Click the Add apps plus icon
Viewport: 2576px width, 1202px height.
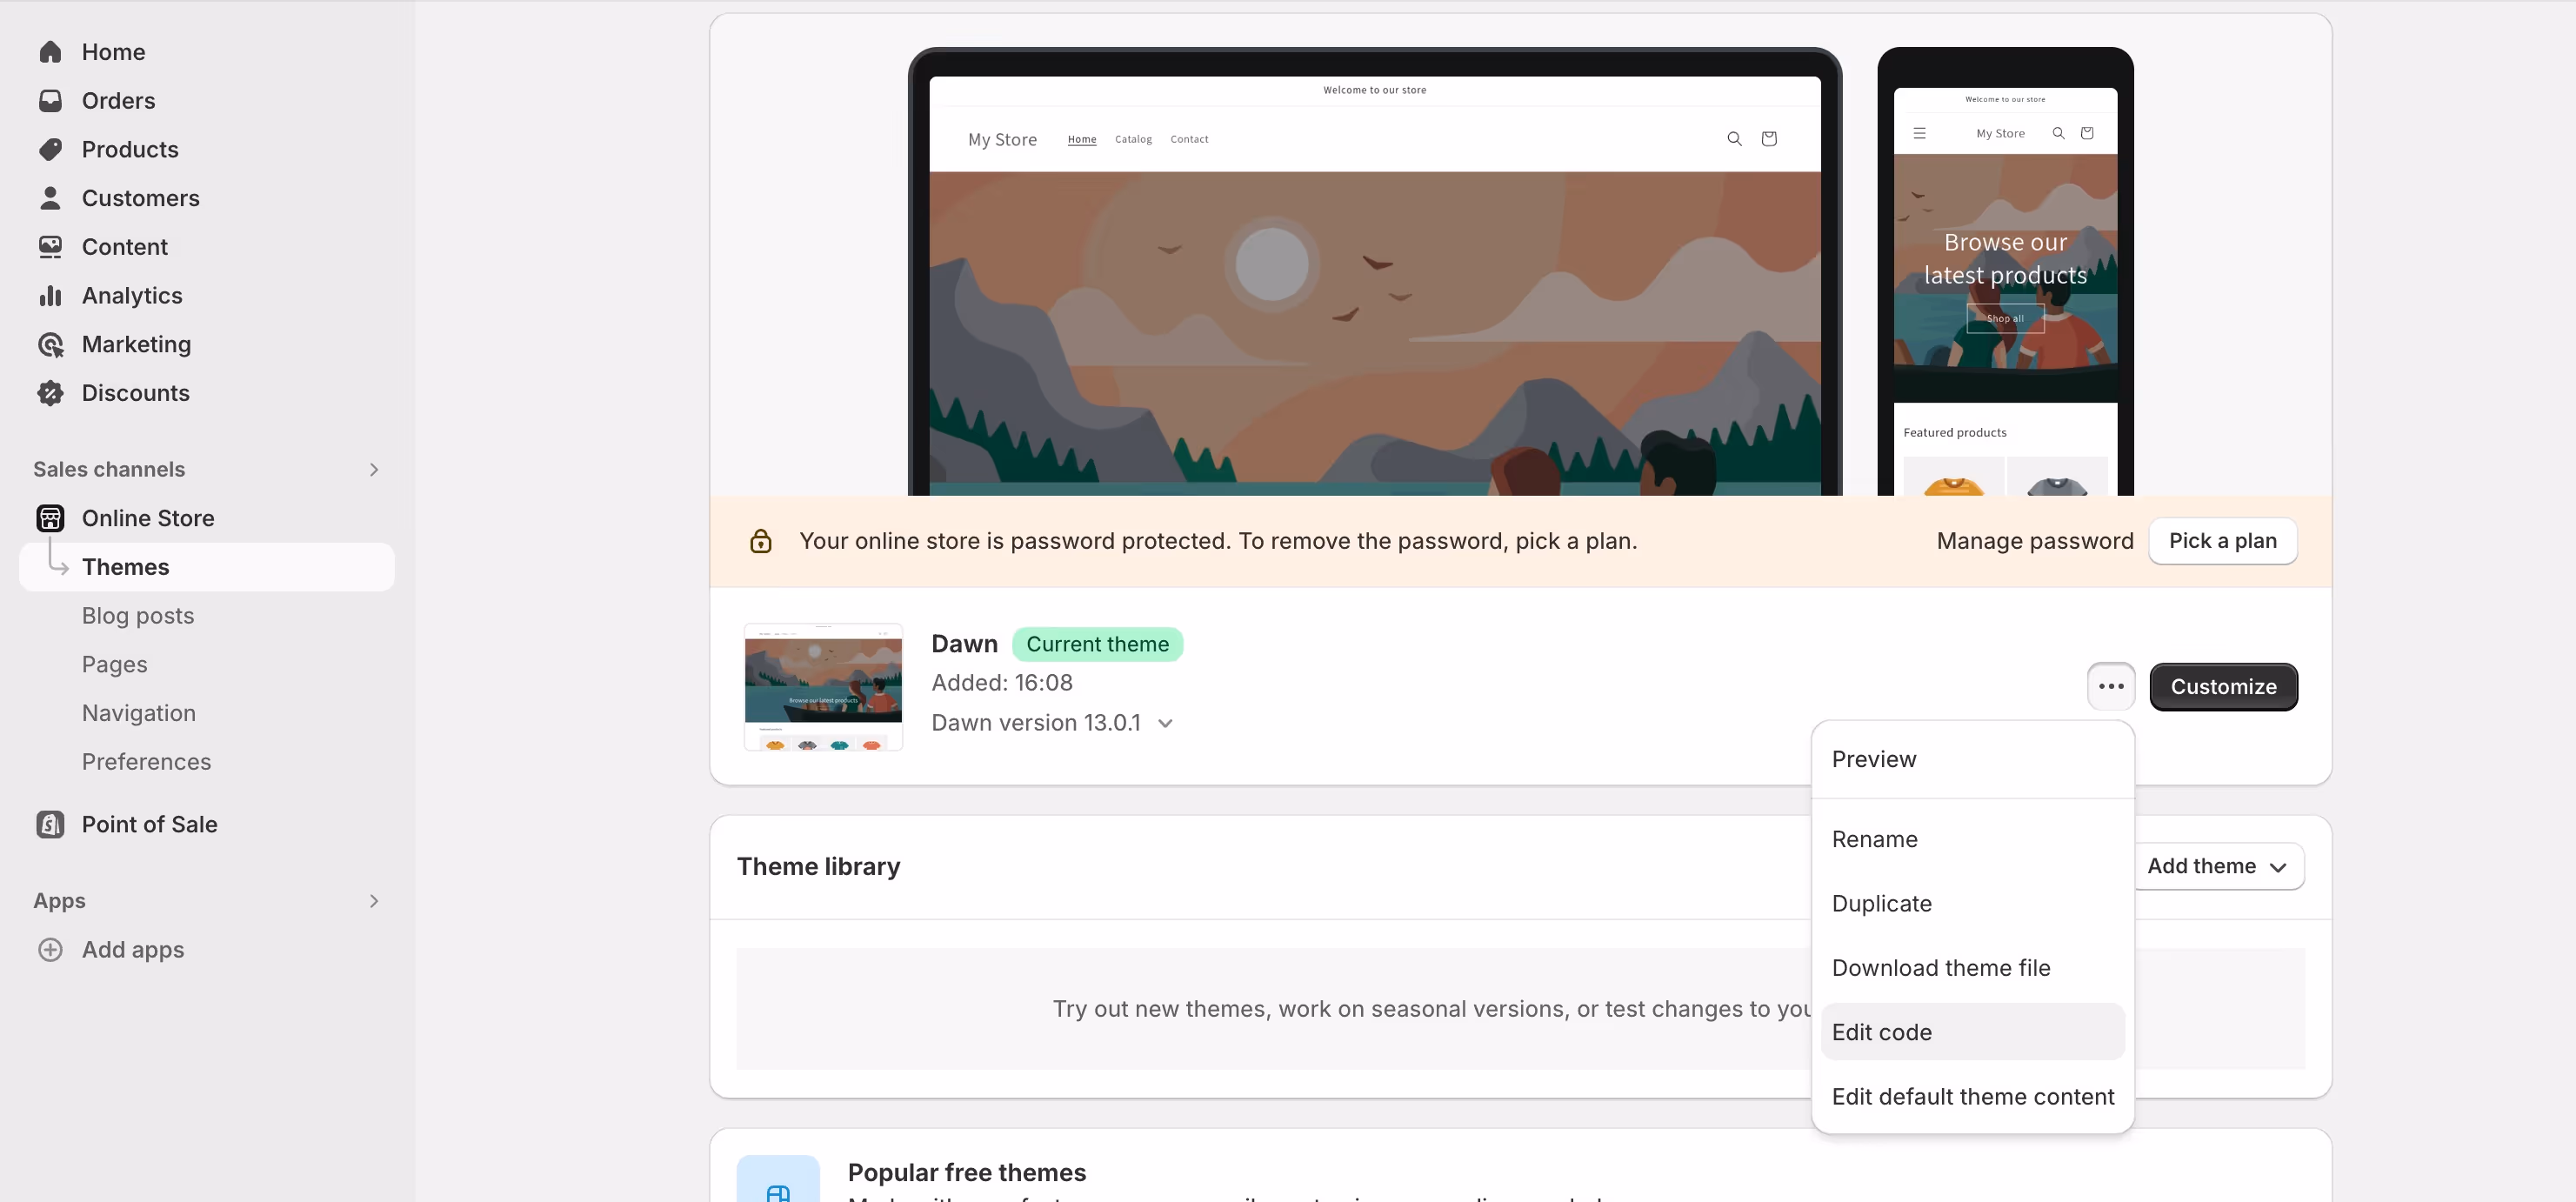coord(50,950)
